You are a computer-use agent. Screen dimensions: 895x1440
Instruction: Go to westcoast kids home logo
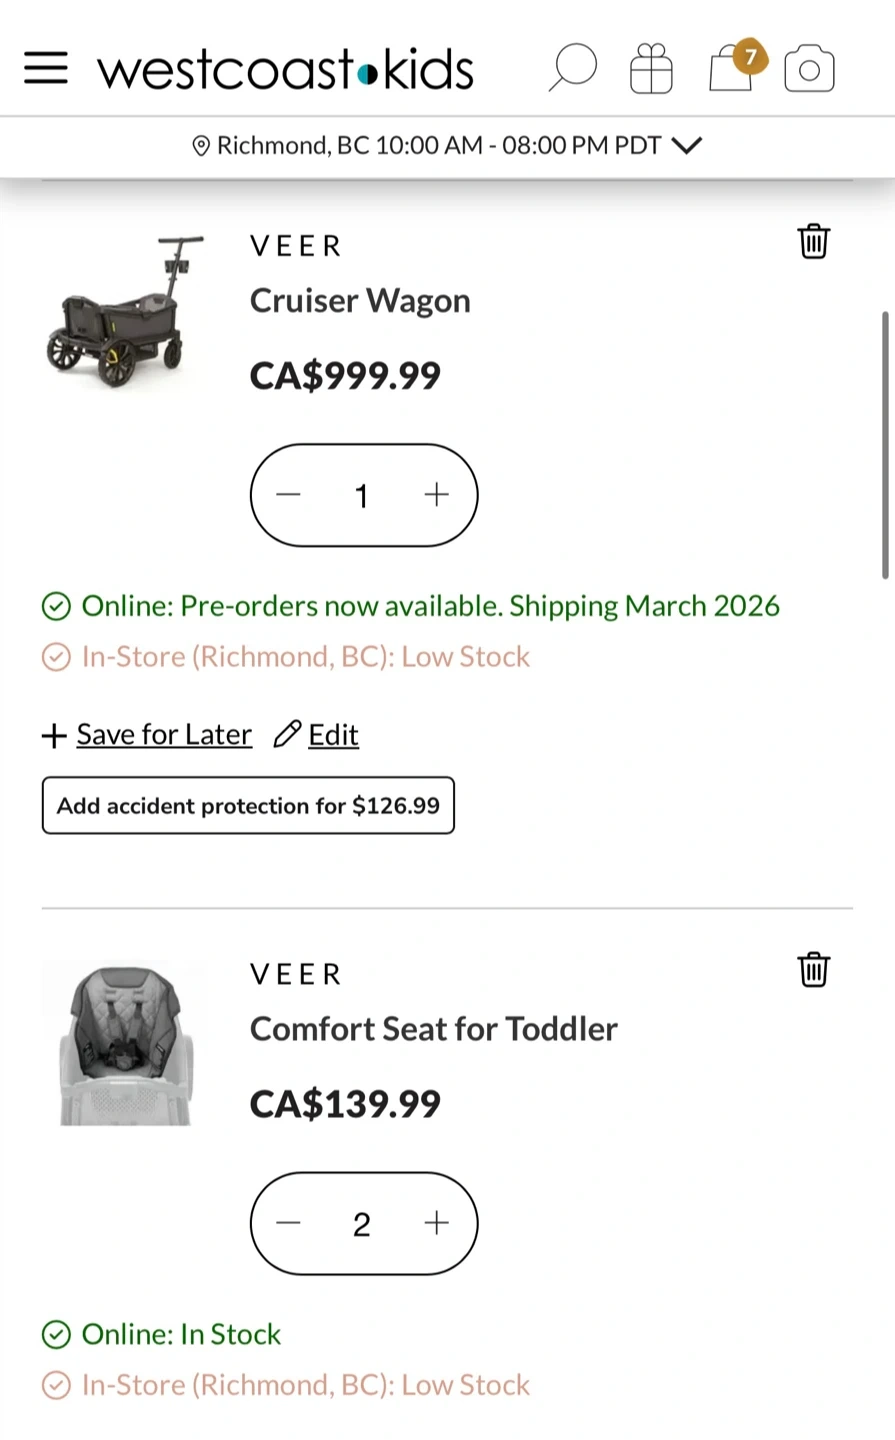click(285, 70)
